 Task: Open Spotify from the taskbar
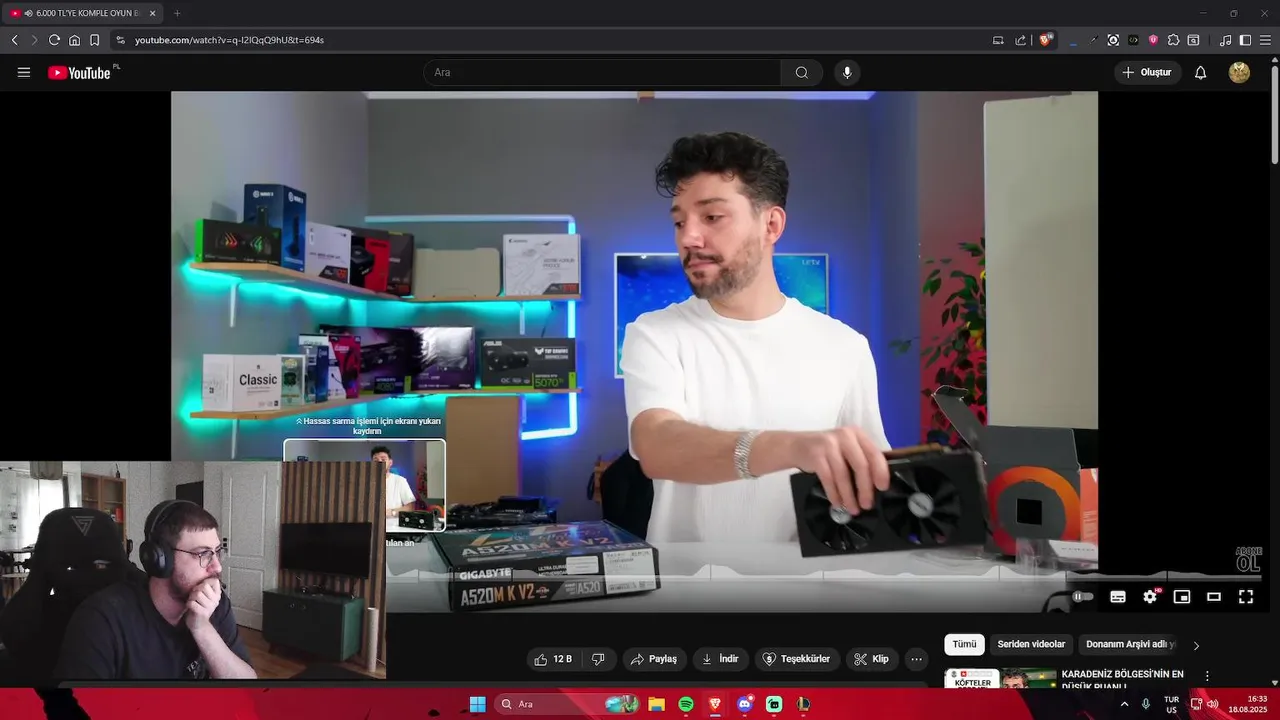point(686,704)
